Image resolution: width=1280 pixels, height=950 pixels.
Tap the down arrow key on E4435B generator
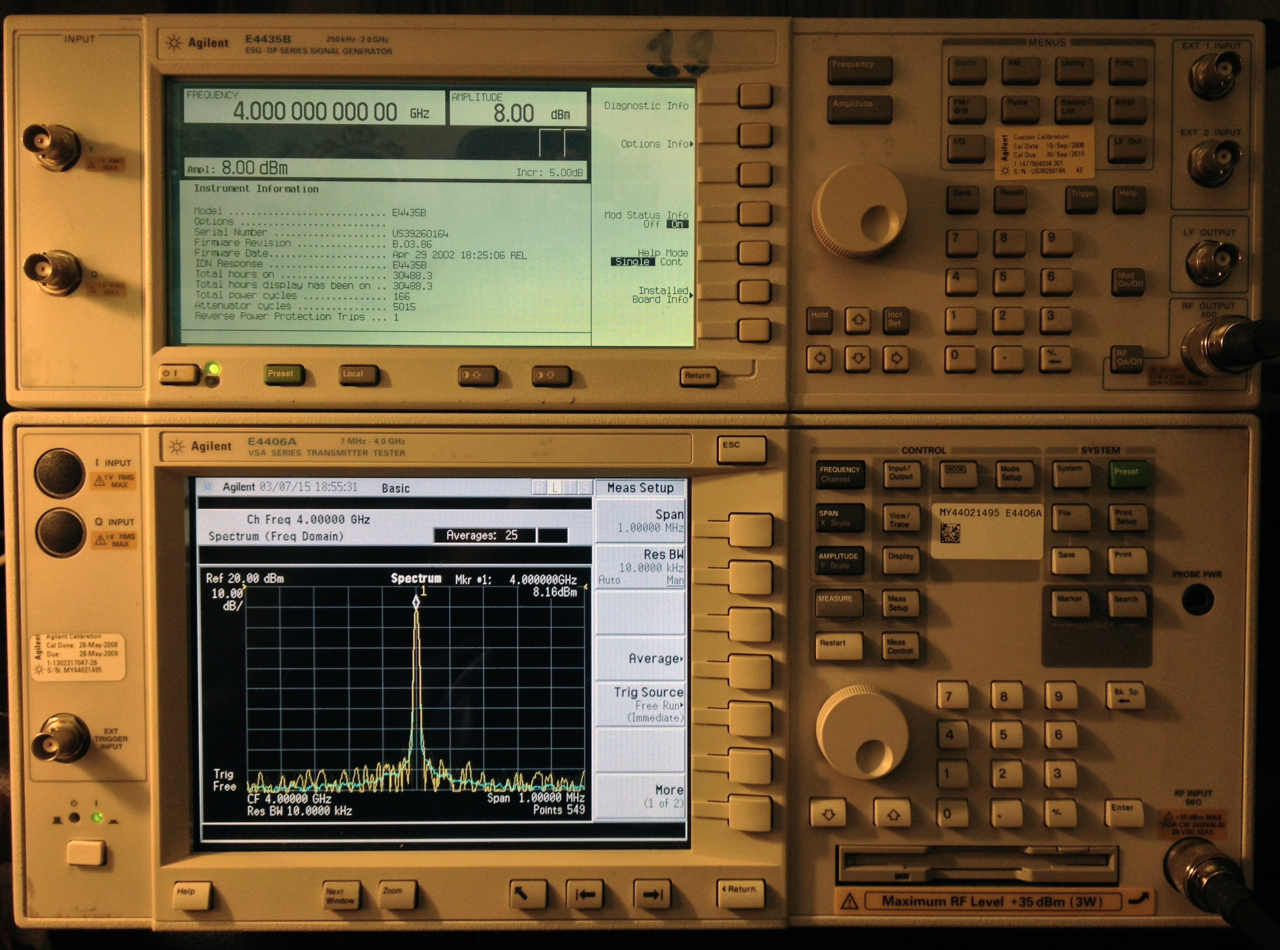pyautogui.click(x=857, y=357)
